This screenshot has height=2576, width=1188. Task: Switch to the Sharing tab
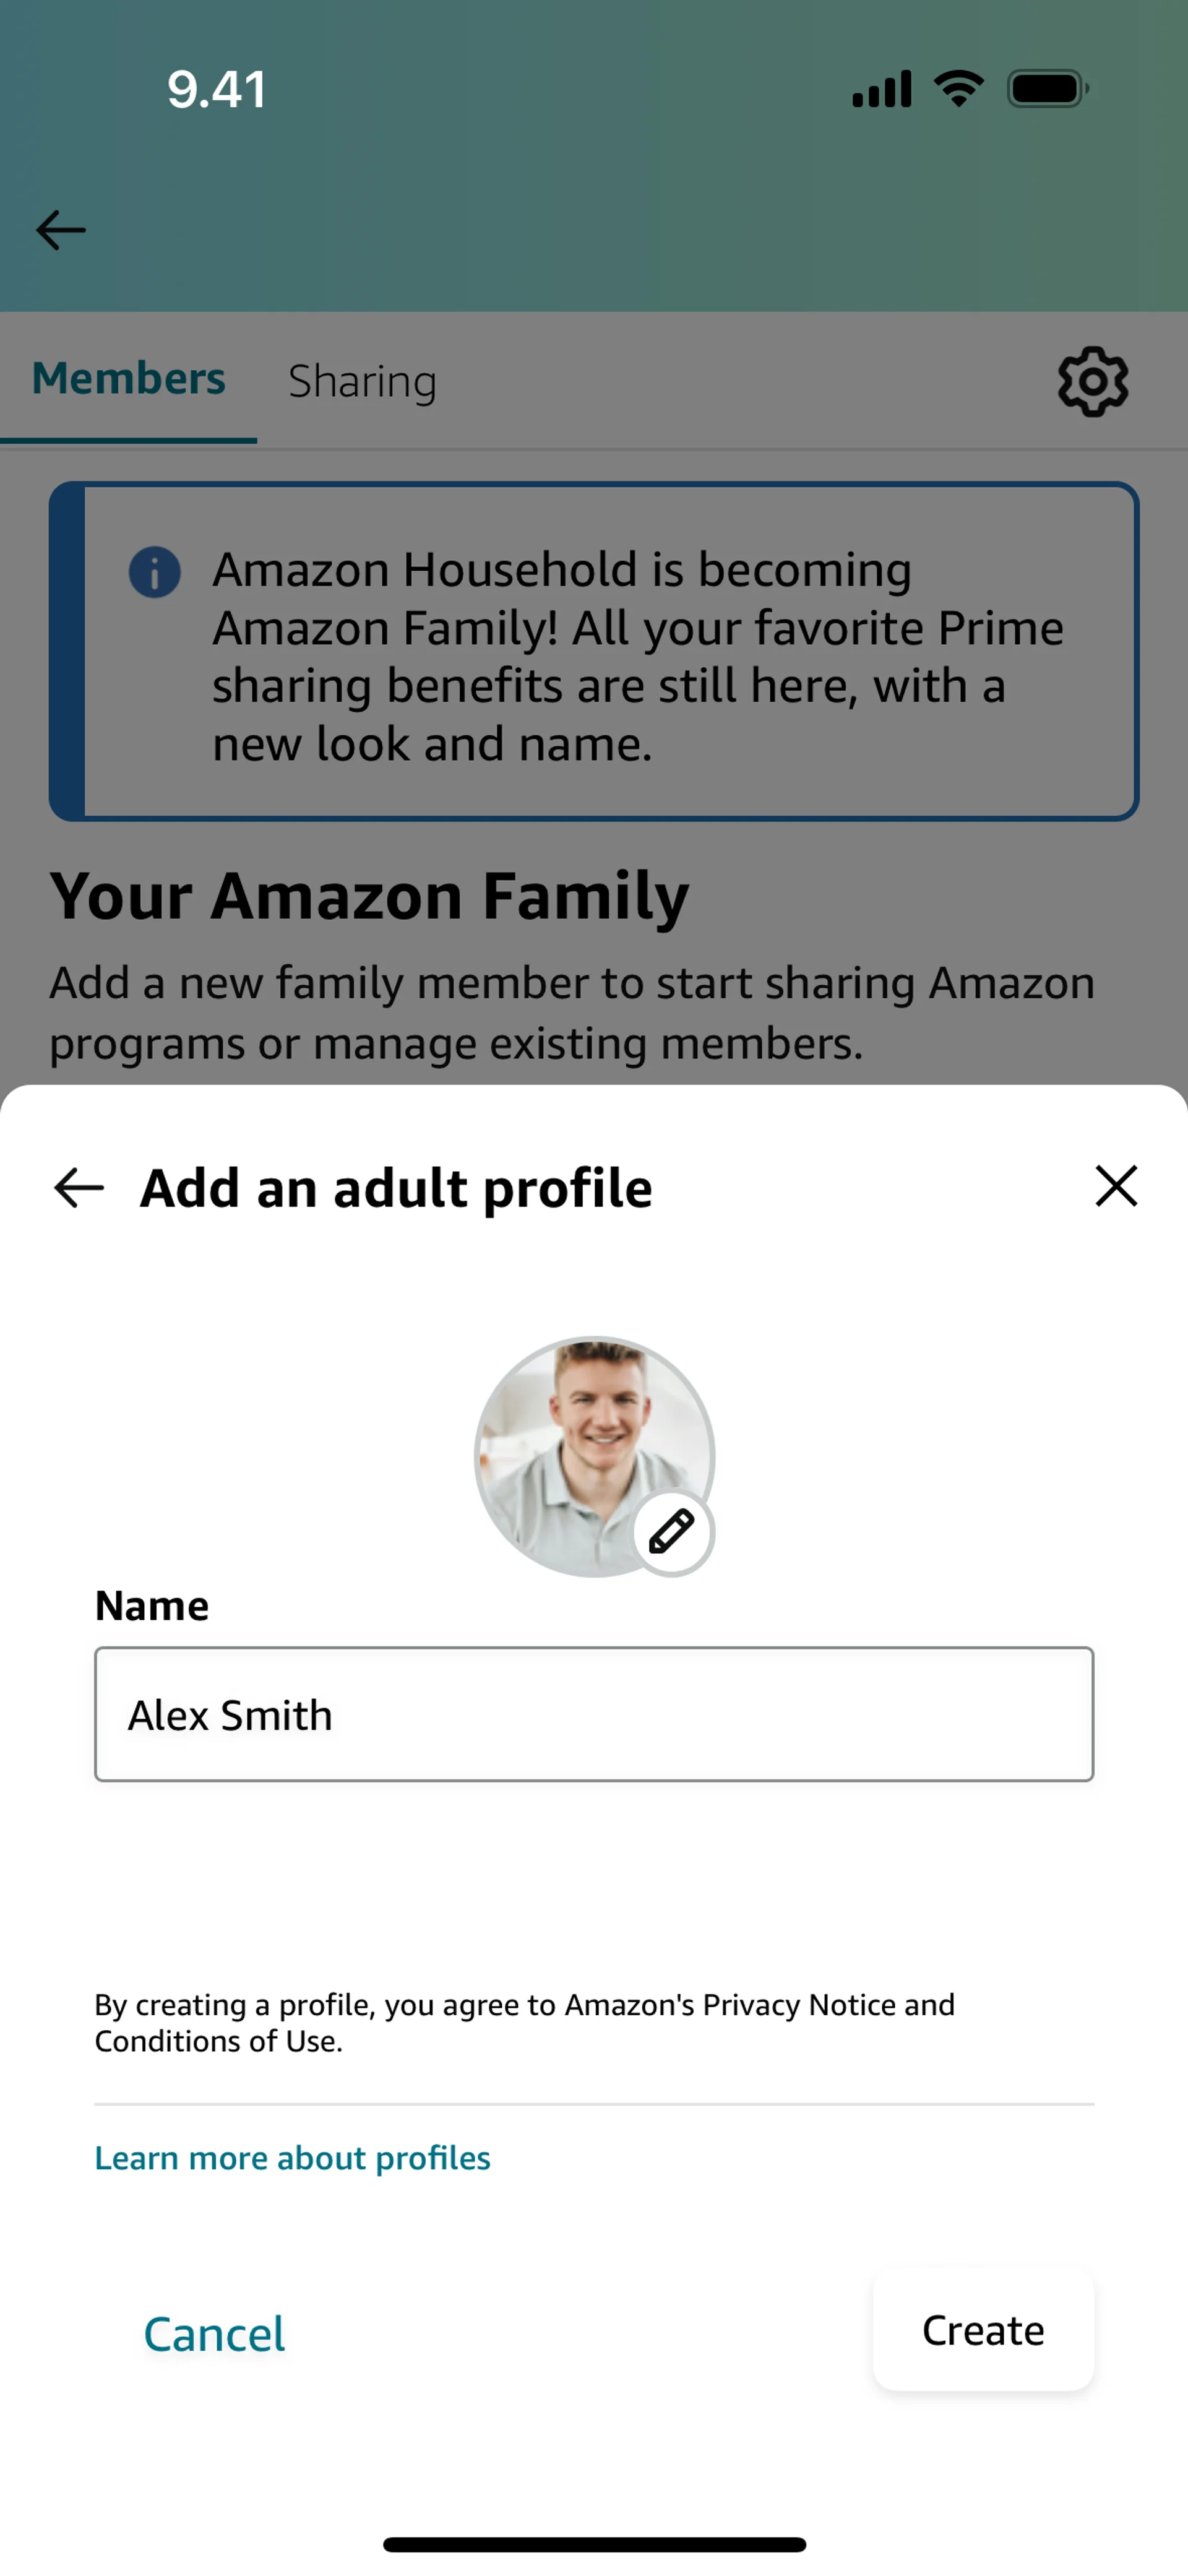click(362, 381)
